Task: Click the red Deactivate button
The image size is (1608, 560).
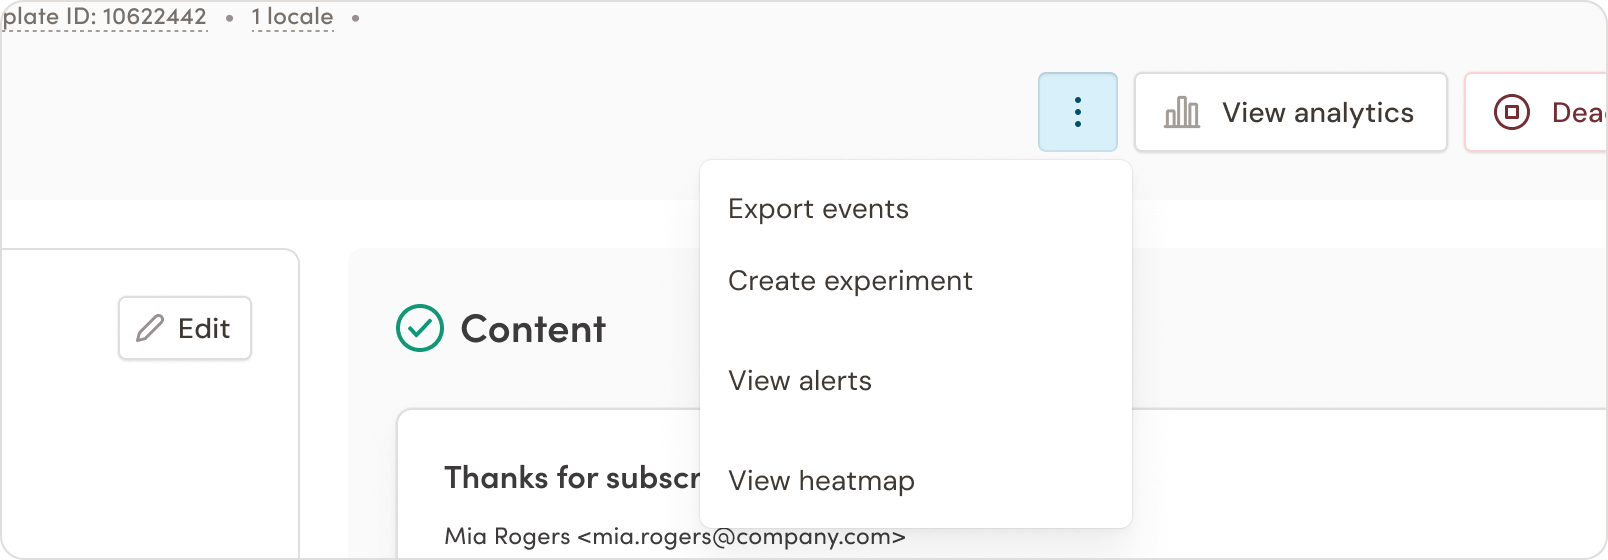Action: pos(1536,112)
